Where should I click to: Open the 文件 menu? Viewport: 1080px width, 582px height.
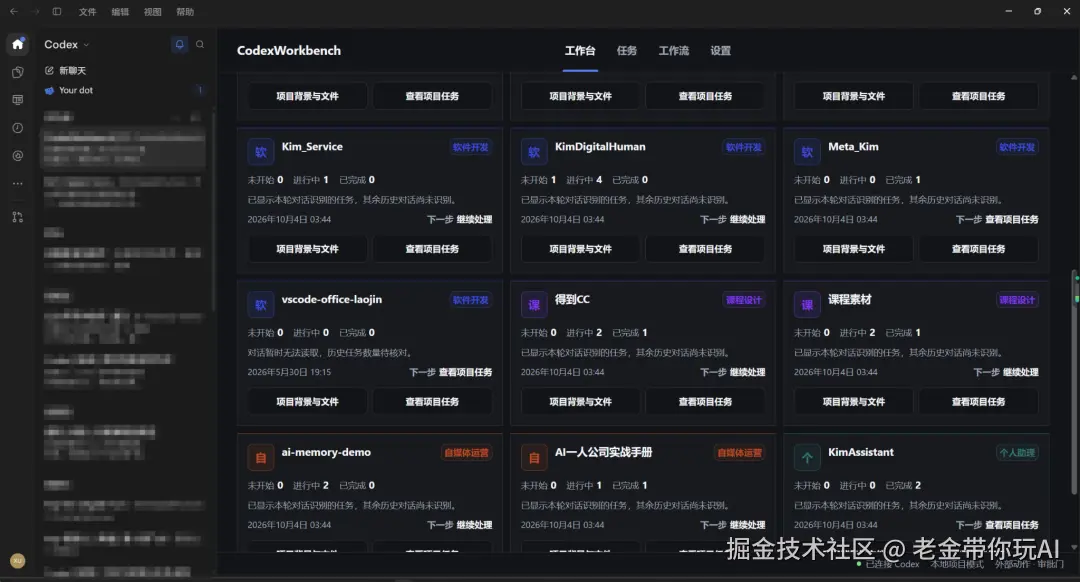87,12
